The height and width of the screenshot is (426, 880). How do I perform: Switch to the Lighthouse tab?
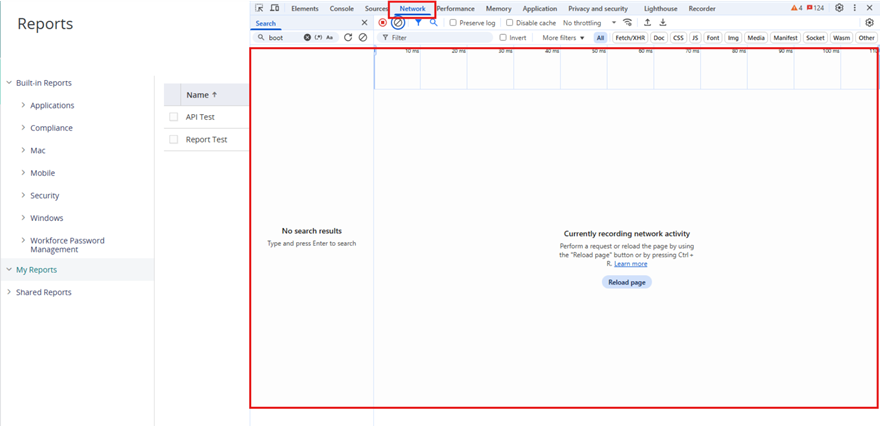(x=661, y=8)
